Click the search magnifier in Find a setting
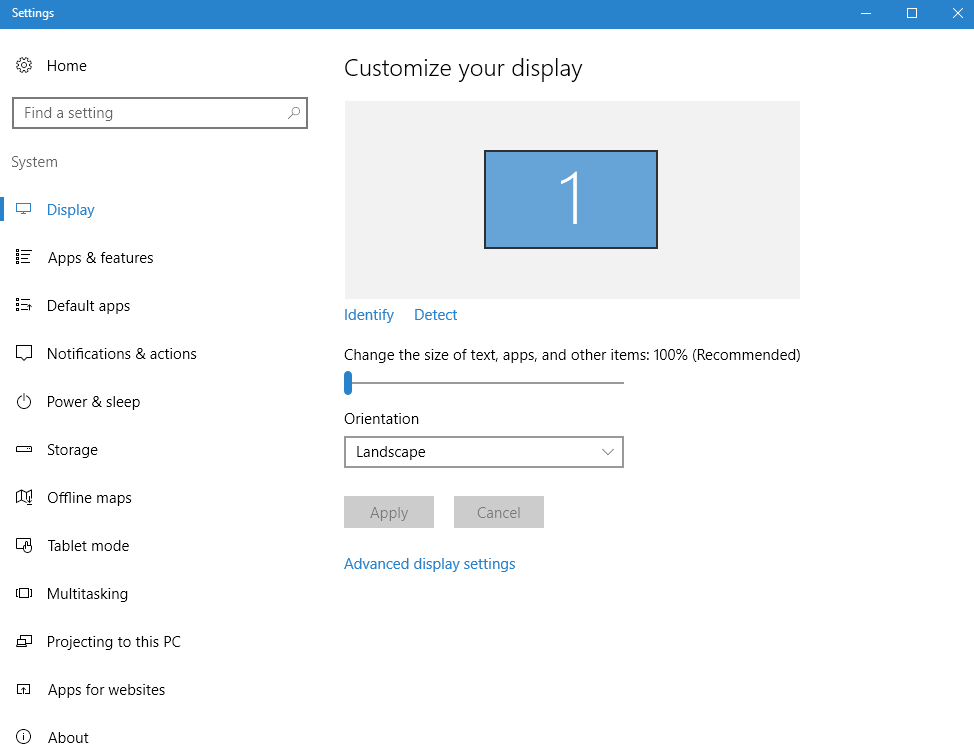 click(x=293, y=113)
